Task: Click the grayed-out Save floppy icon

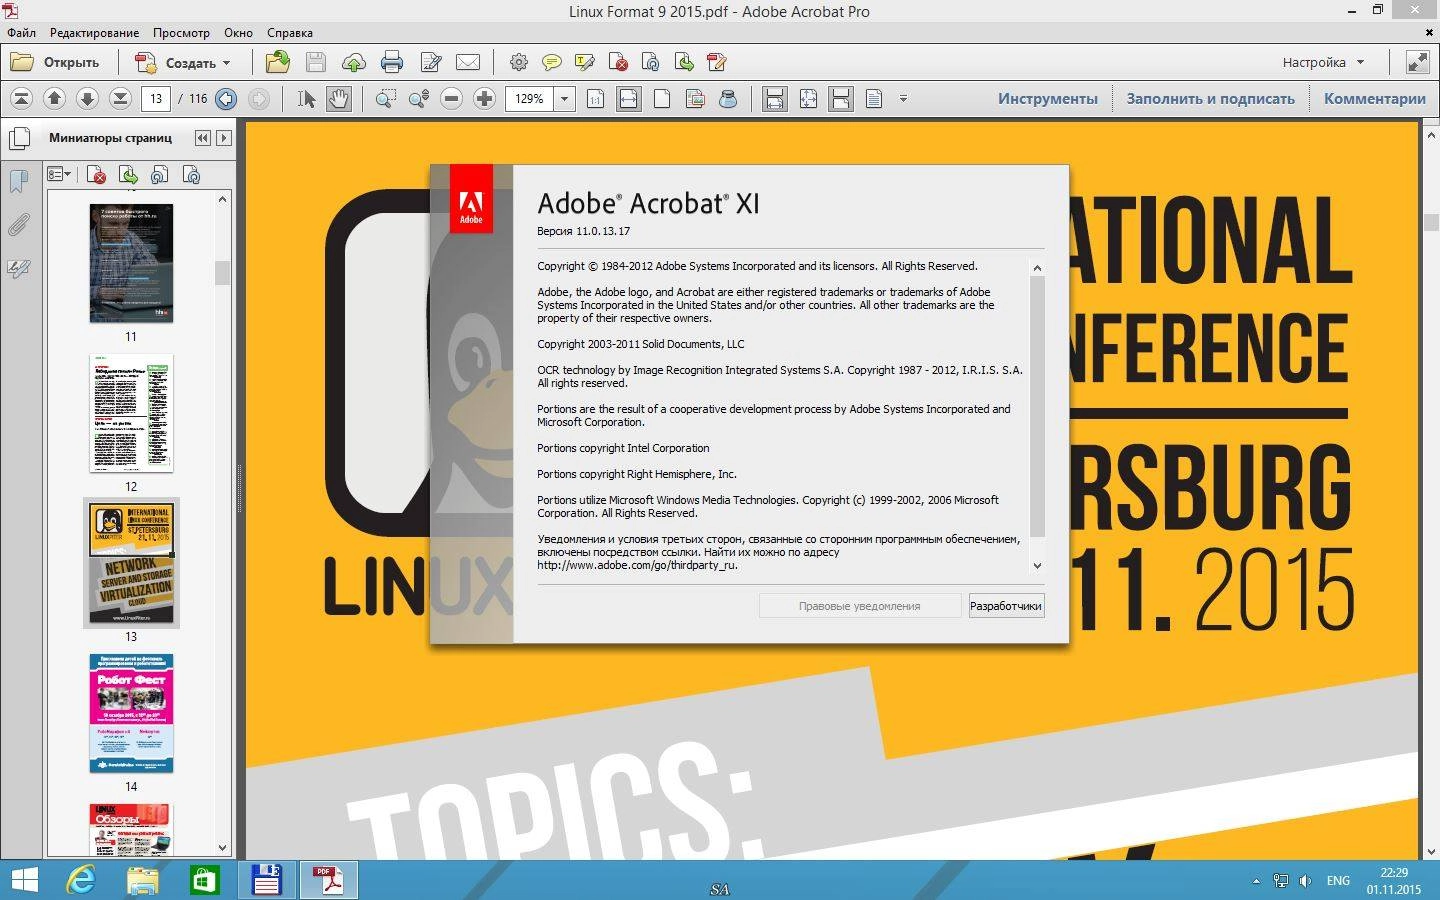Action: pos(316,62)
